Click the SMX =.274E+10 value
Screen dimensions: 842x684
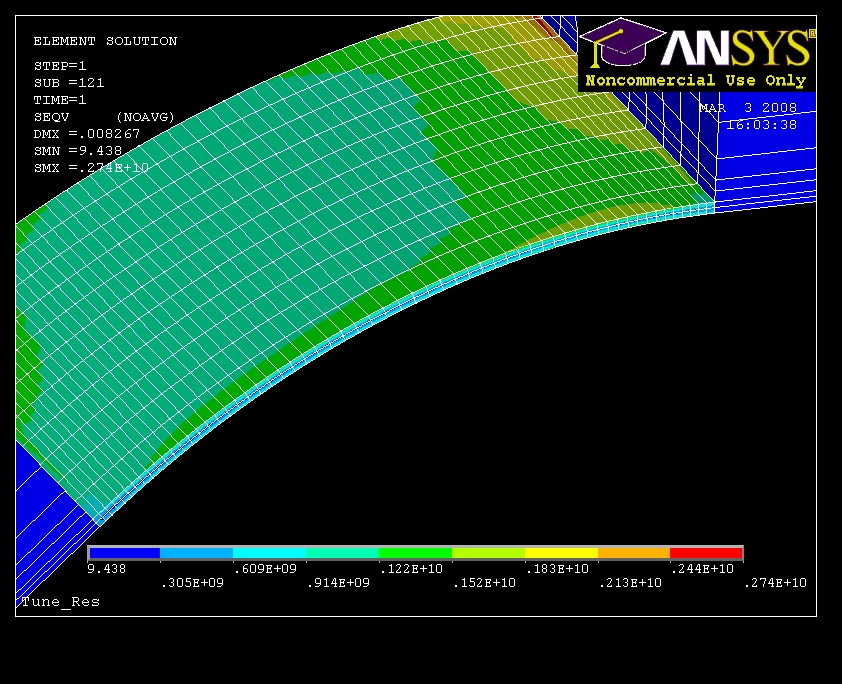(x=91, y=168)
